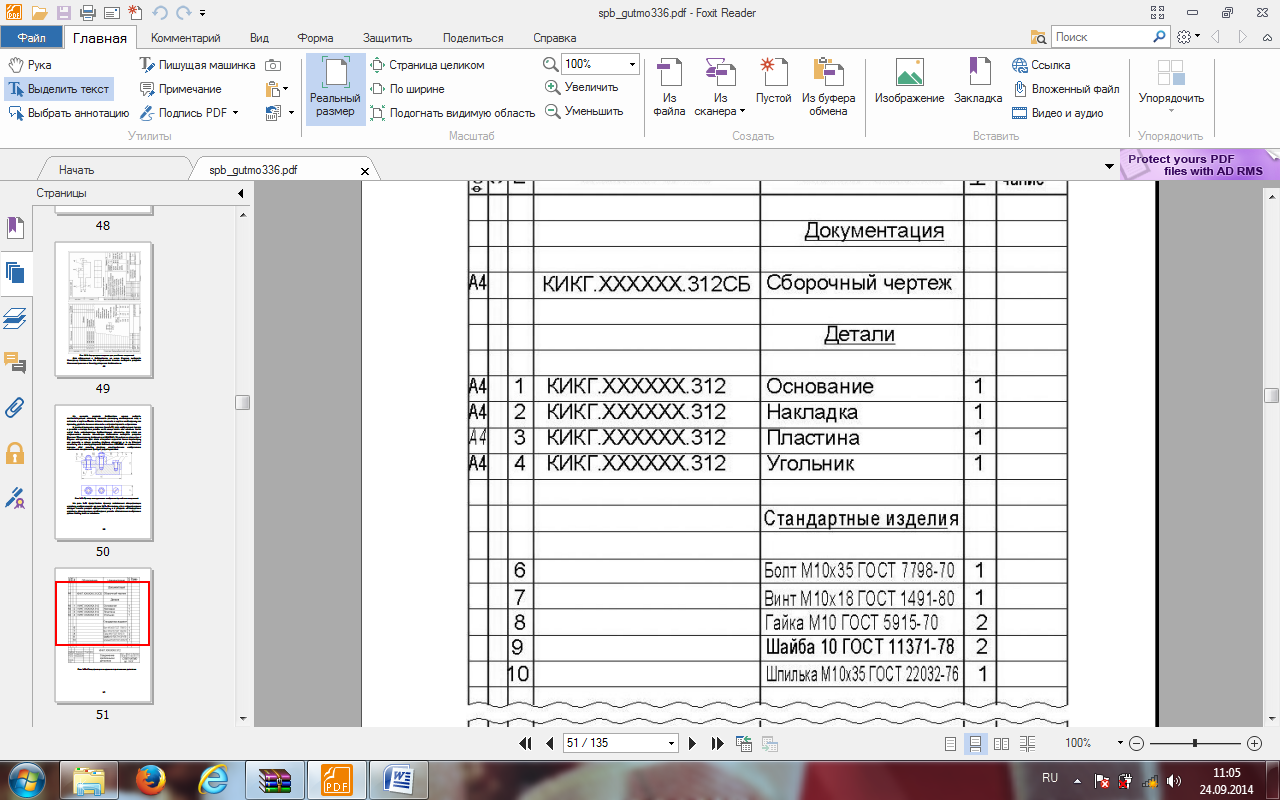Set zoom to Реальный размер

335,88
